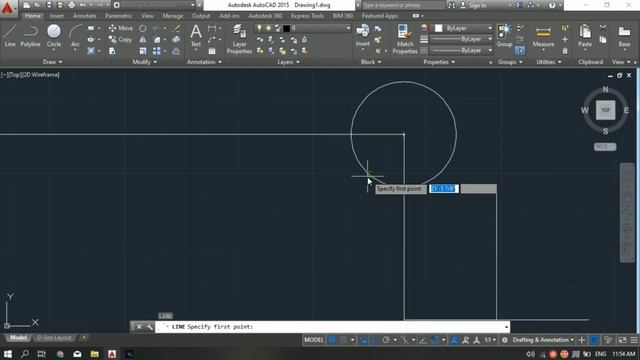Open the View ribbon tab
640x360 pixels.
pyautogui.click(x=147, y=16)
